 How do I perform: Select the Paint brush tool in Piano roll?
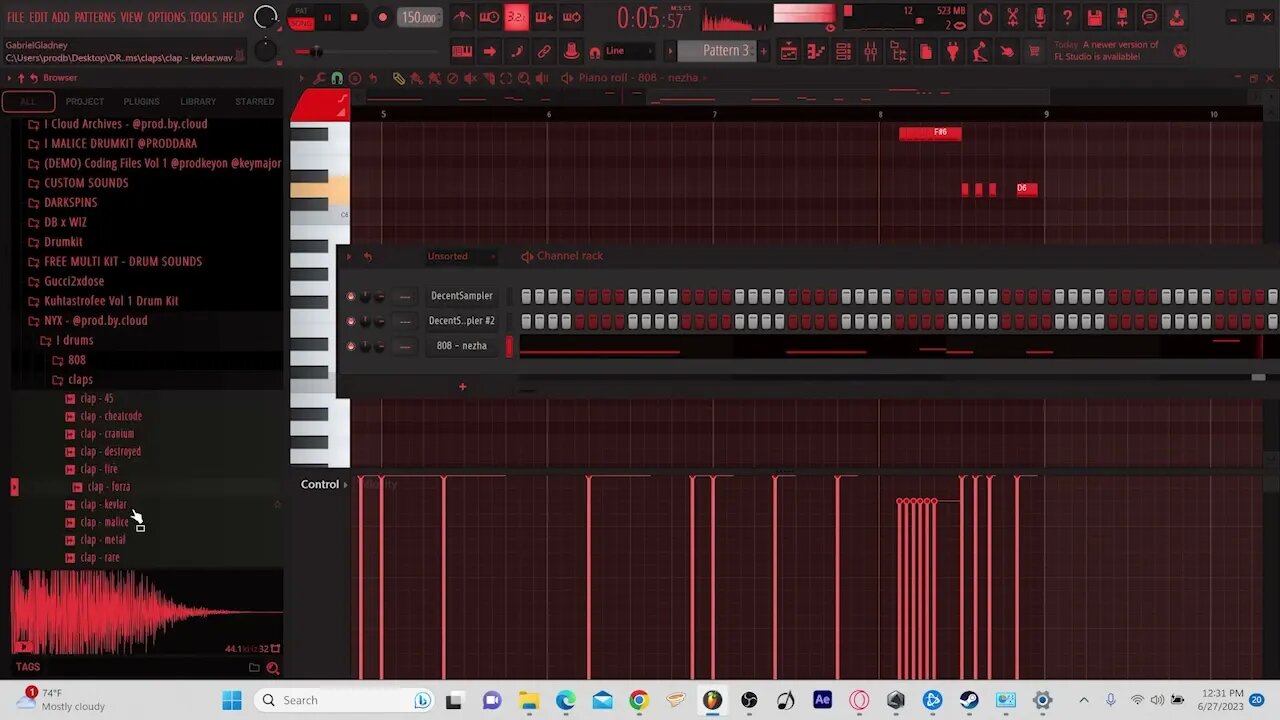click(416, 78)
